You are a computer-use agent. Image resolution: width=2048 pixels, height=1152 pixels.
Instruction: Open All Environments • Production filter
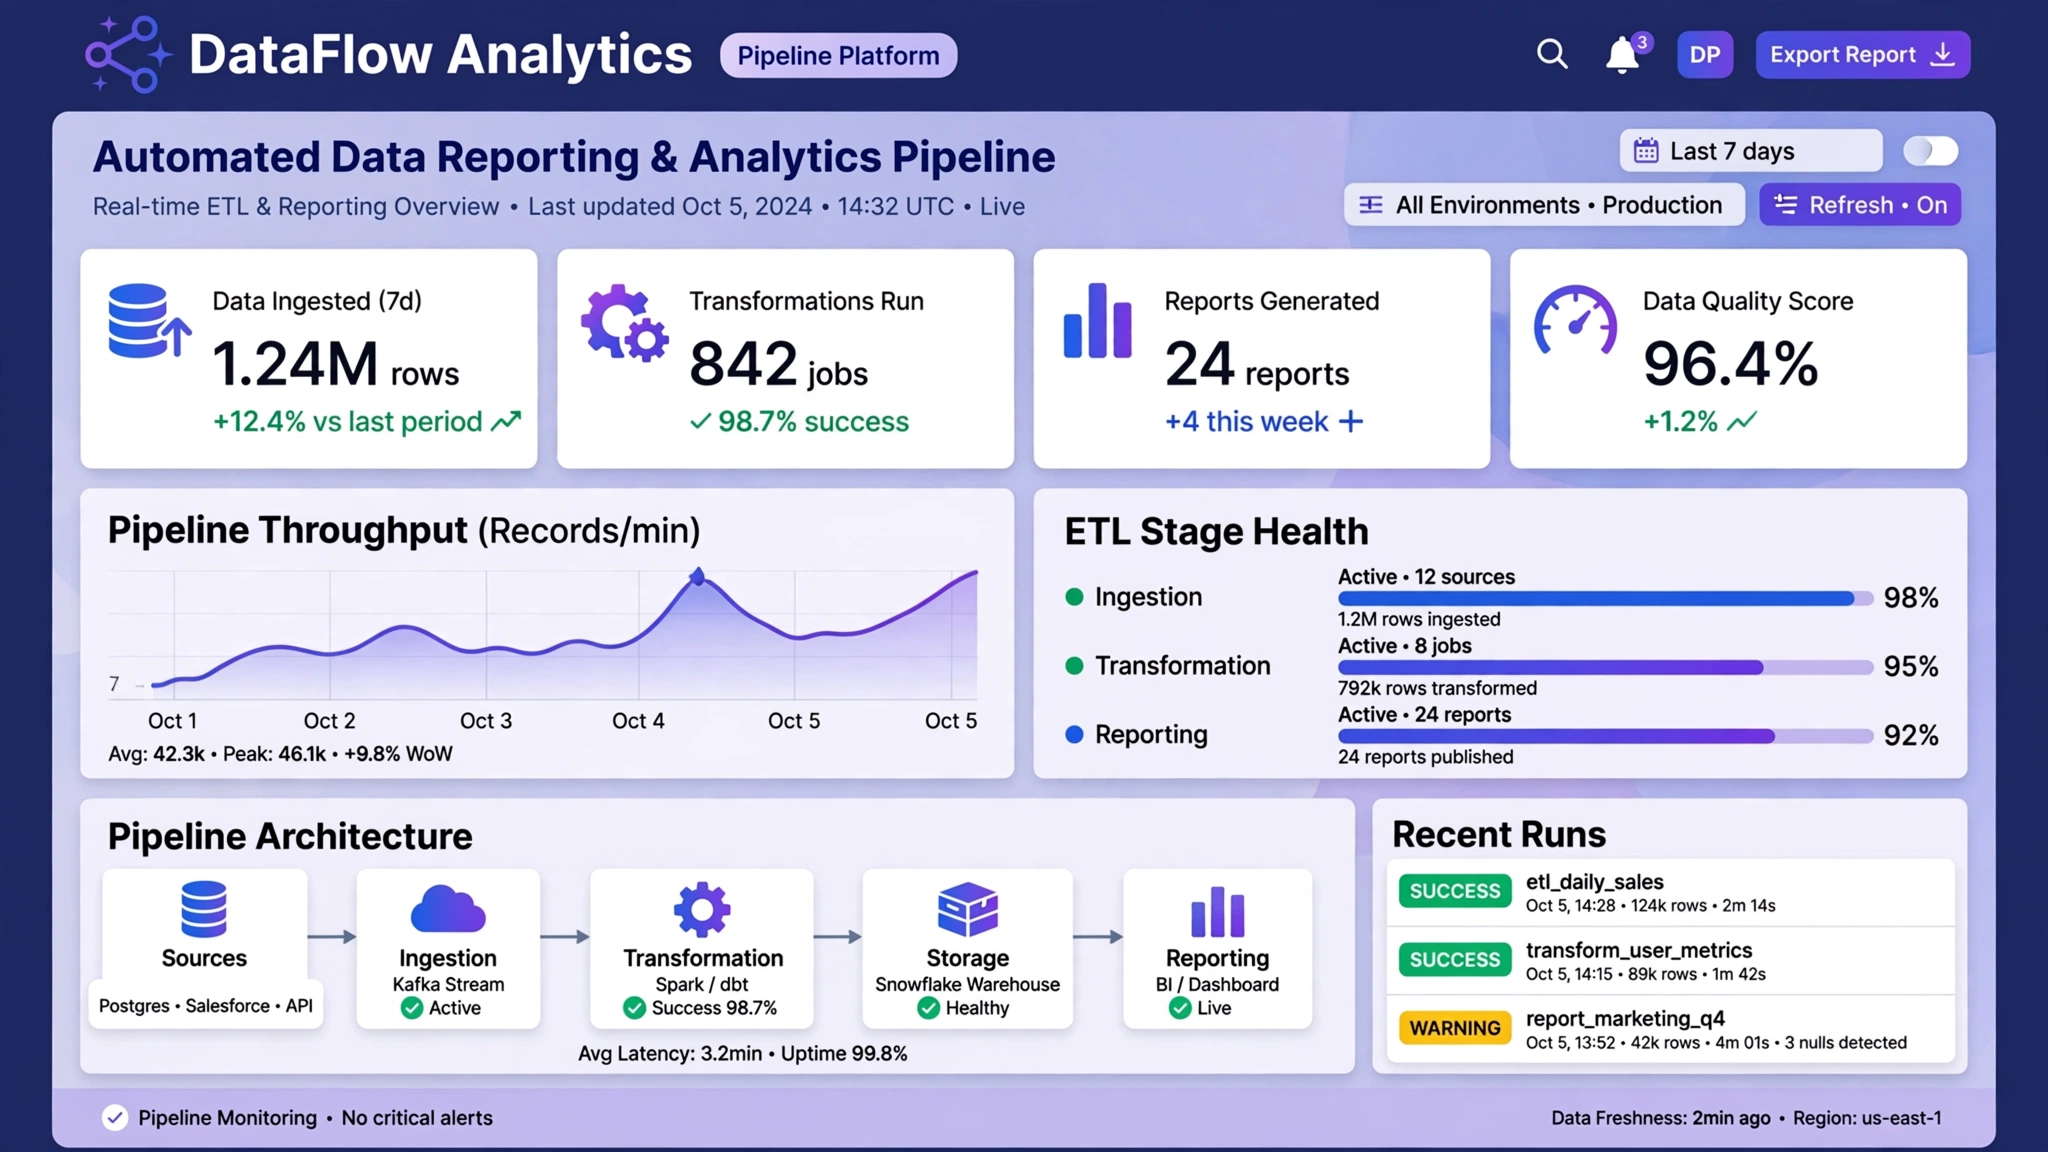pyautogui.click(x=1544, y=205)
